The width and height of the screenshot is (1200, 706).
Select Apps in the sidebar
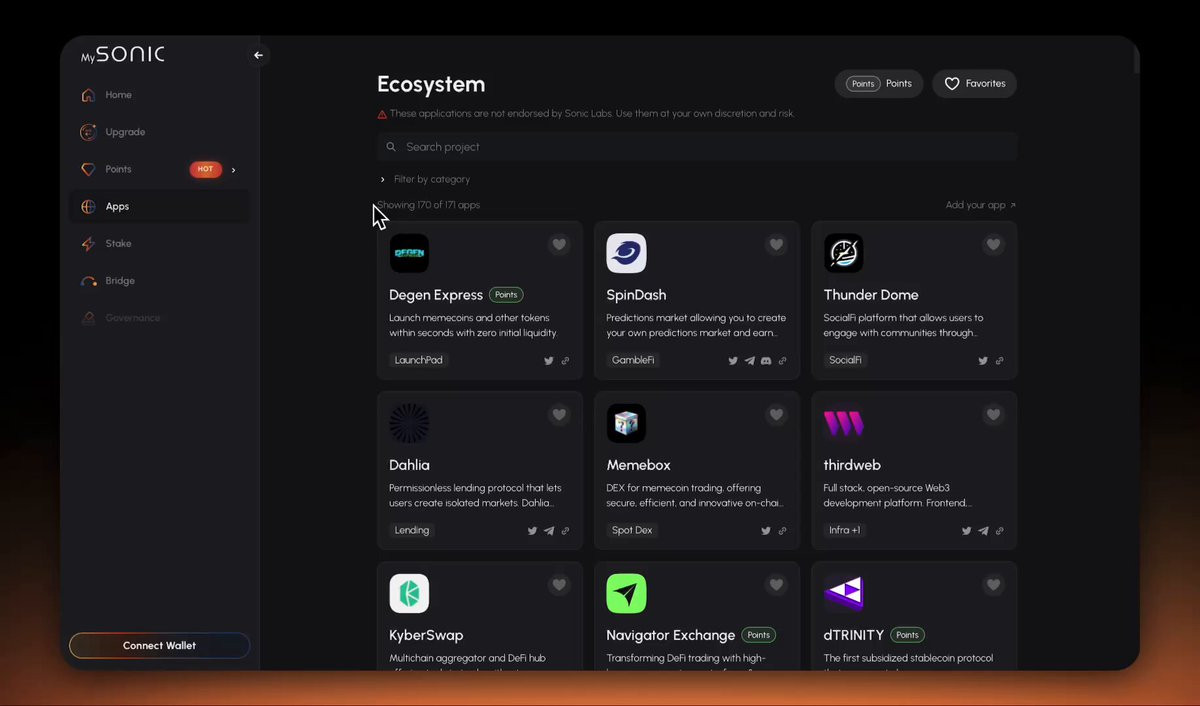[x=160, y=206]
